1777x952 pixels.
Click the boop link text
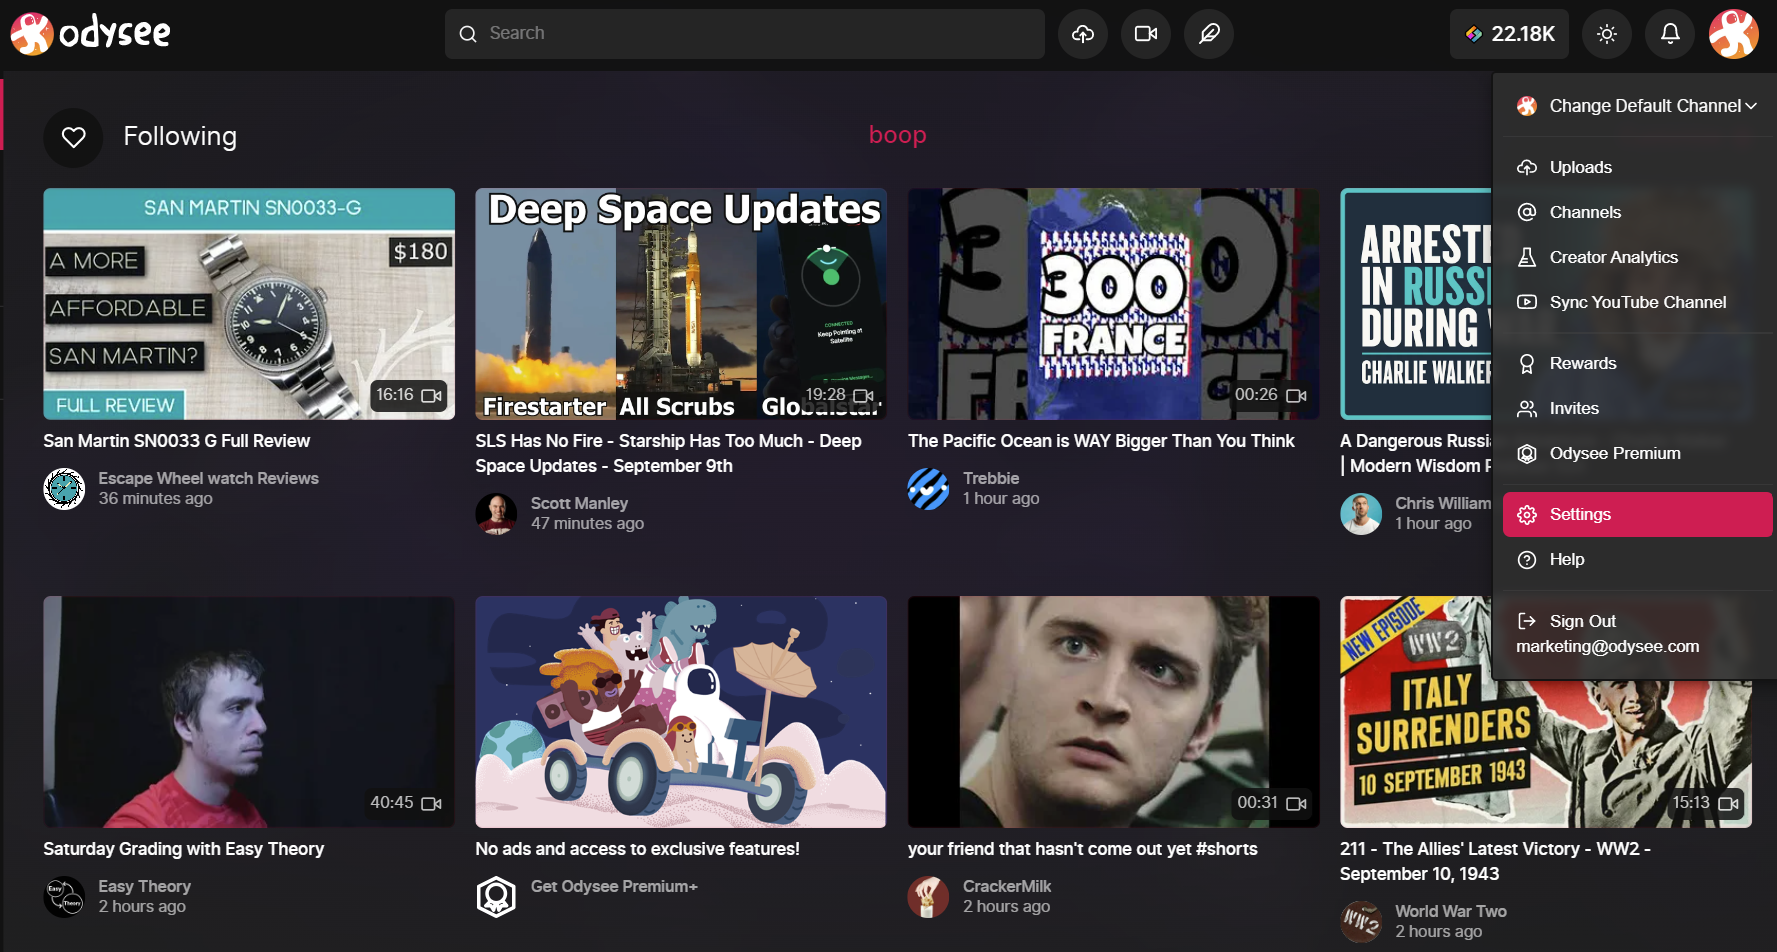(897, 135)
